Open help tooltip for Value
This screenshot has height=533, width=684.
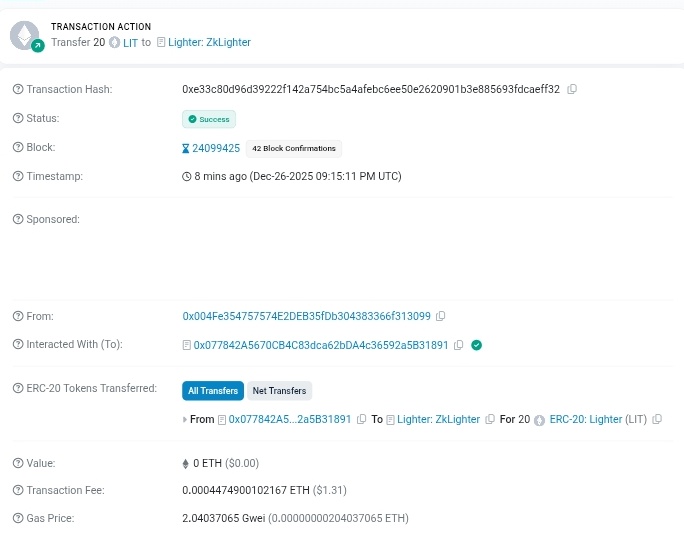(x=18, y=463)
